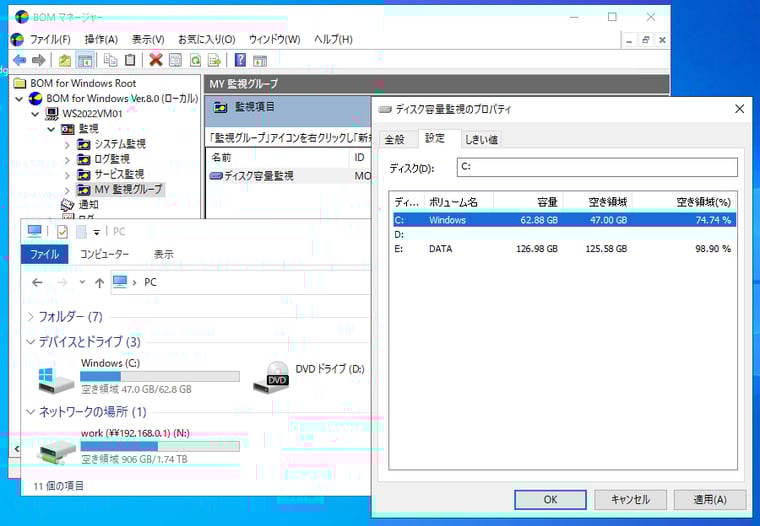Click the ディスク(D) input field
The image size is (760, 526).
[x=597, y=167]
